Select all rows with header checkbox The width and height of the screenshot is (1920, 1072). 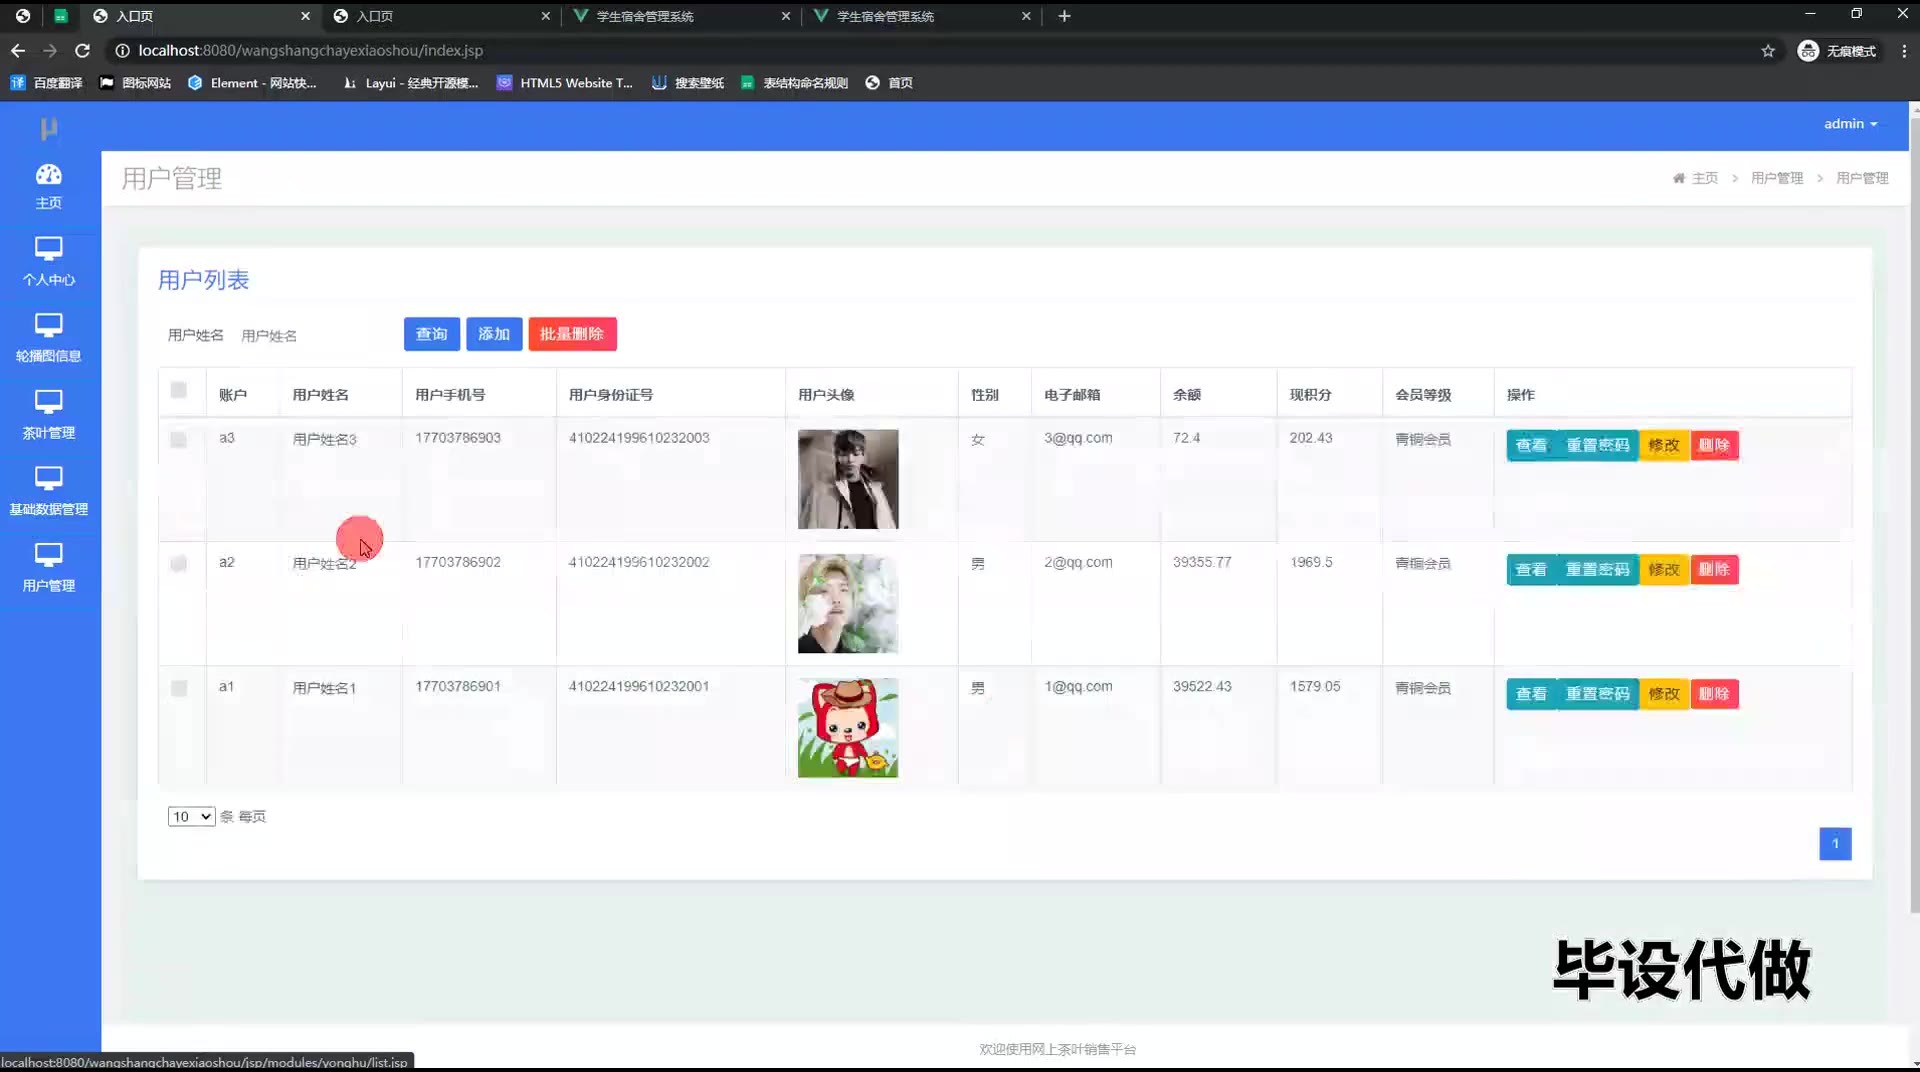pyautogui.click(x=179, y=391)
